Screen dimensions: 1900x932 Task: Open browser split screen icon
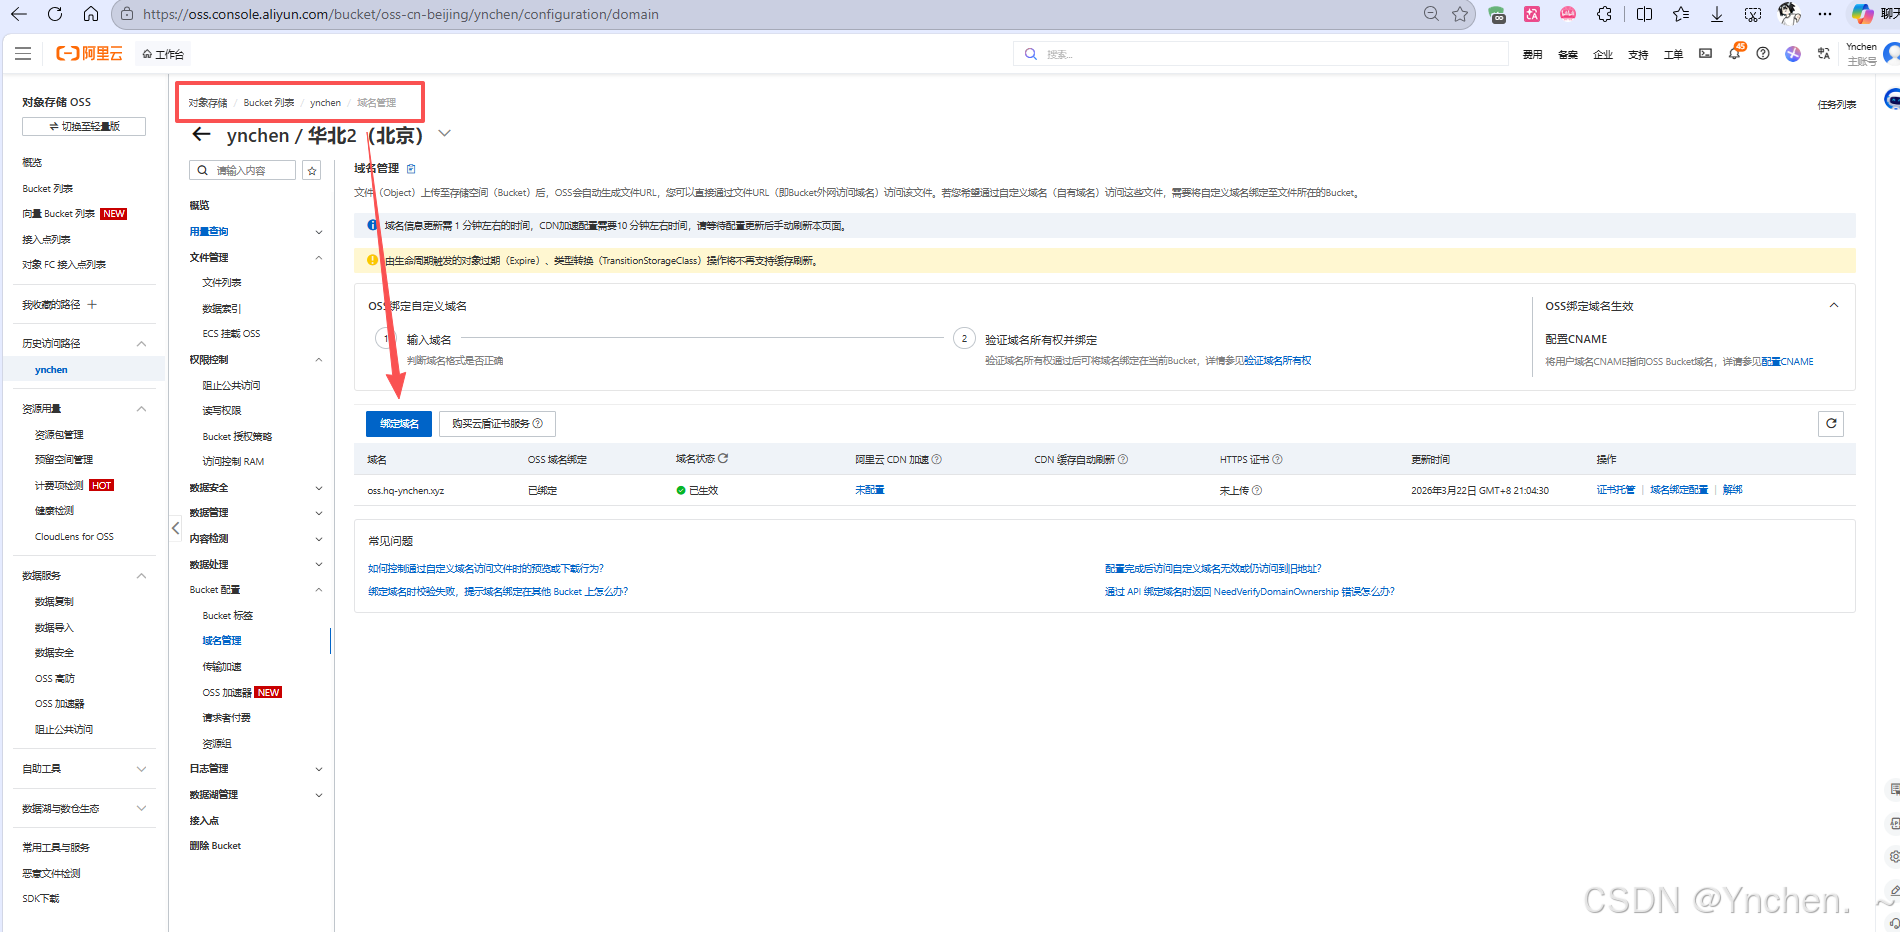1644,14
